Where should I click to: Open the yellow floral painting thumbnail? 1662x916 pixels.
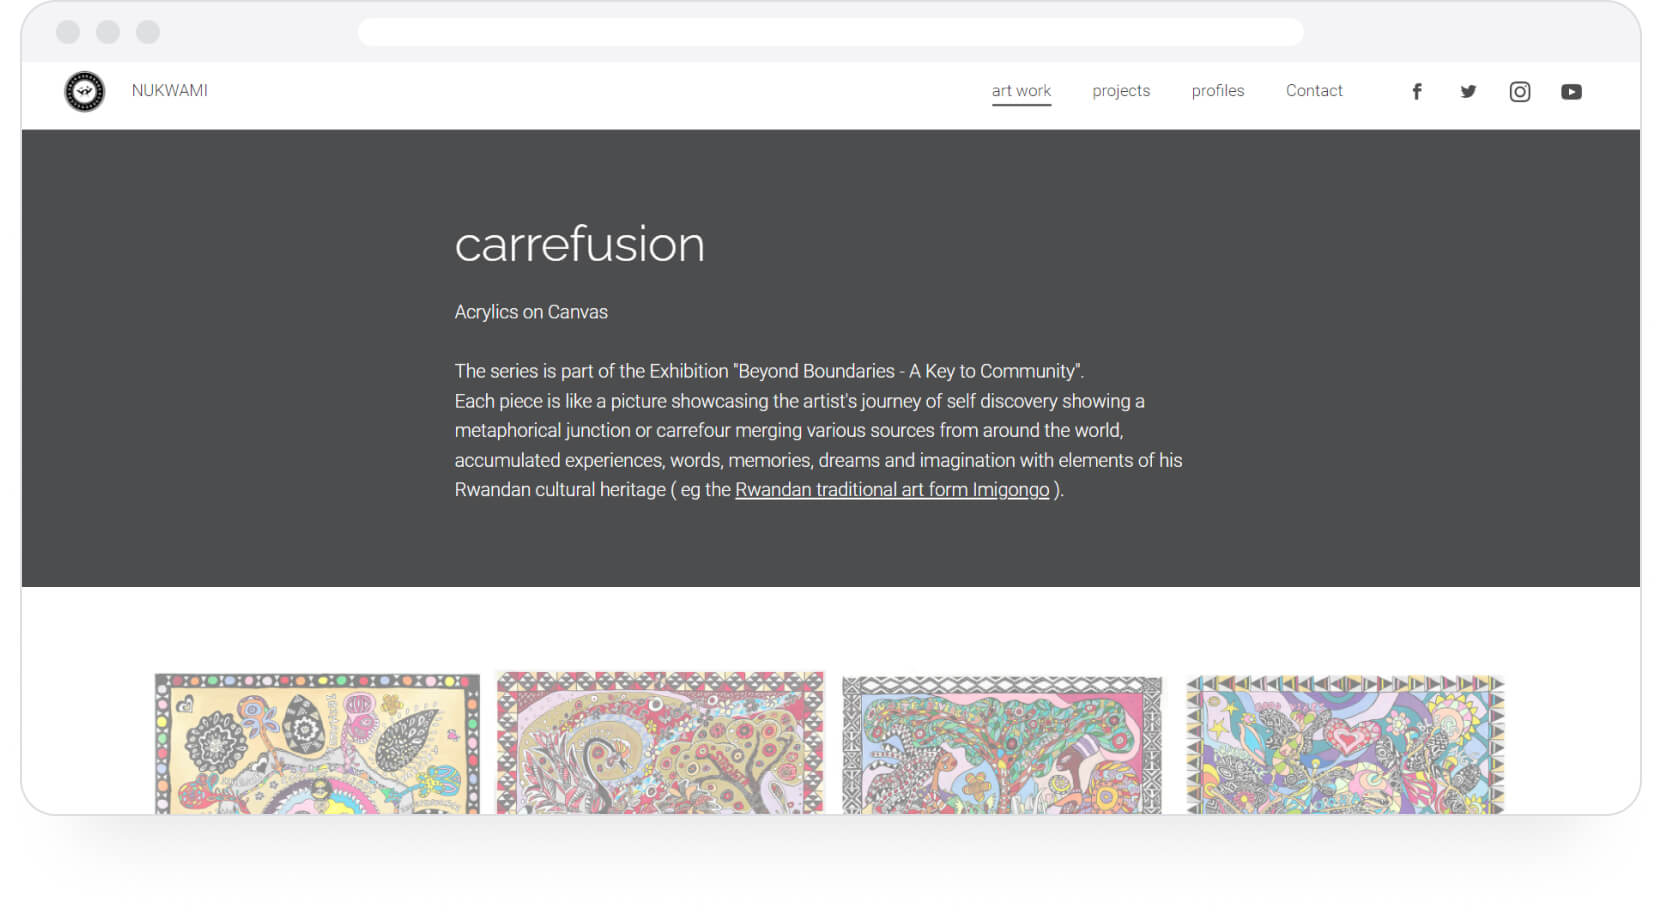click(317, 744)
